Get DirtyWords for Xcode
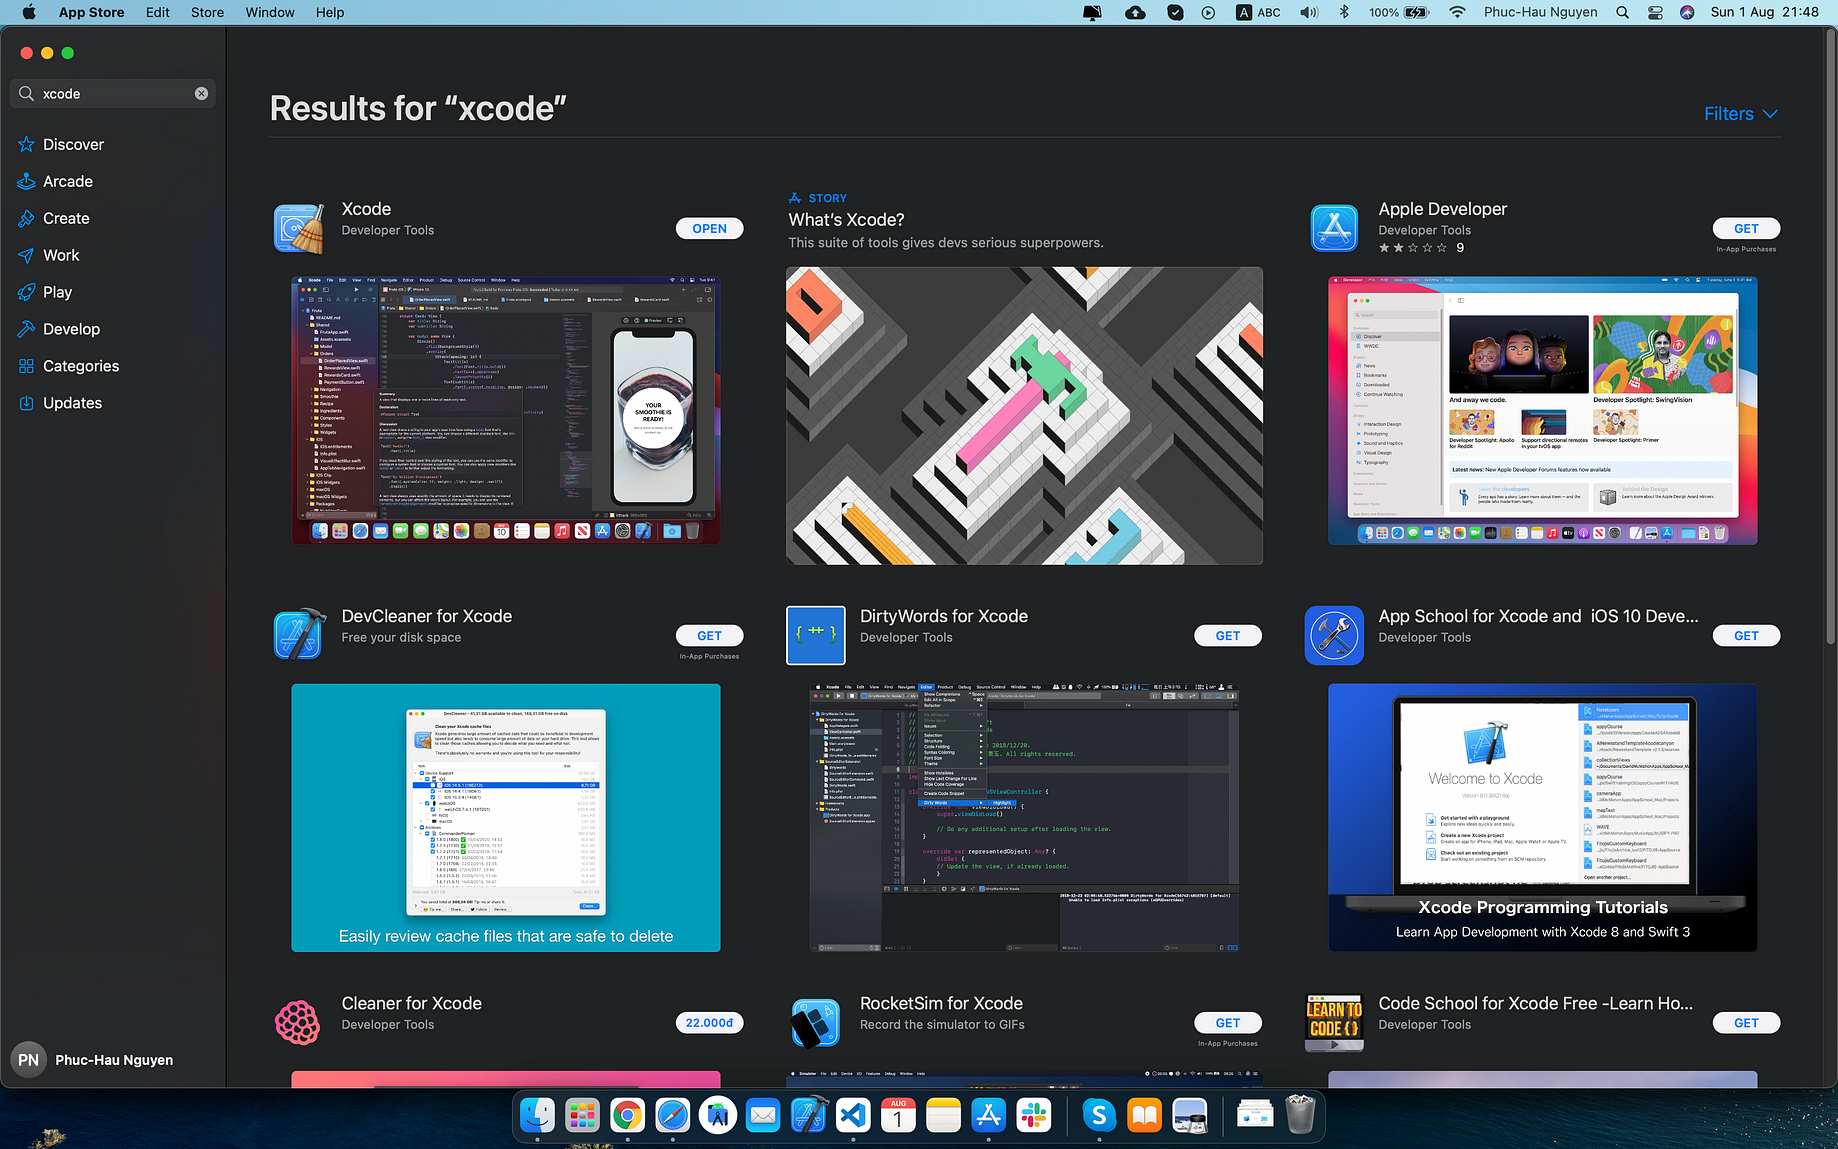The height and width of the screenshot is (1149, 1838). click(1227, 636)
